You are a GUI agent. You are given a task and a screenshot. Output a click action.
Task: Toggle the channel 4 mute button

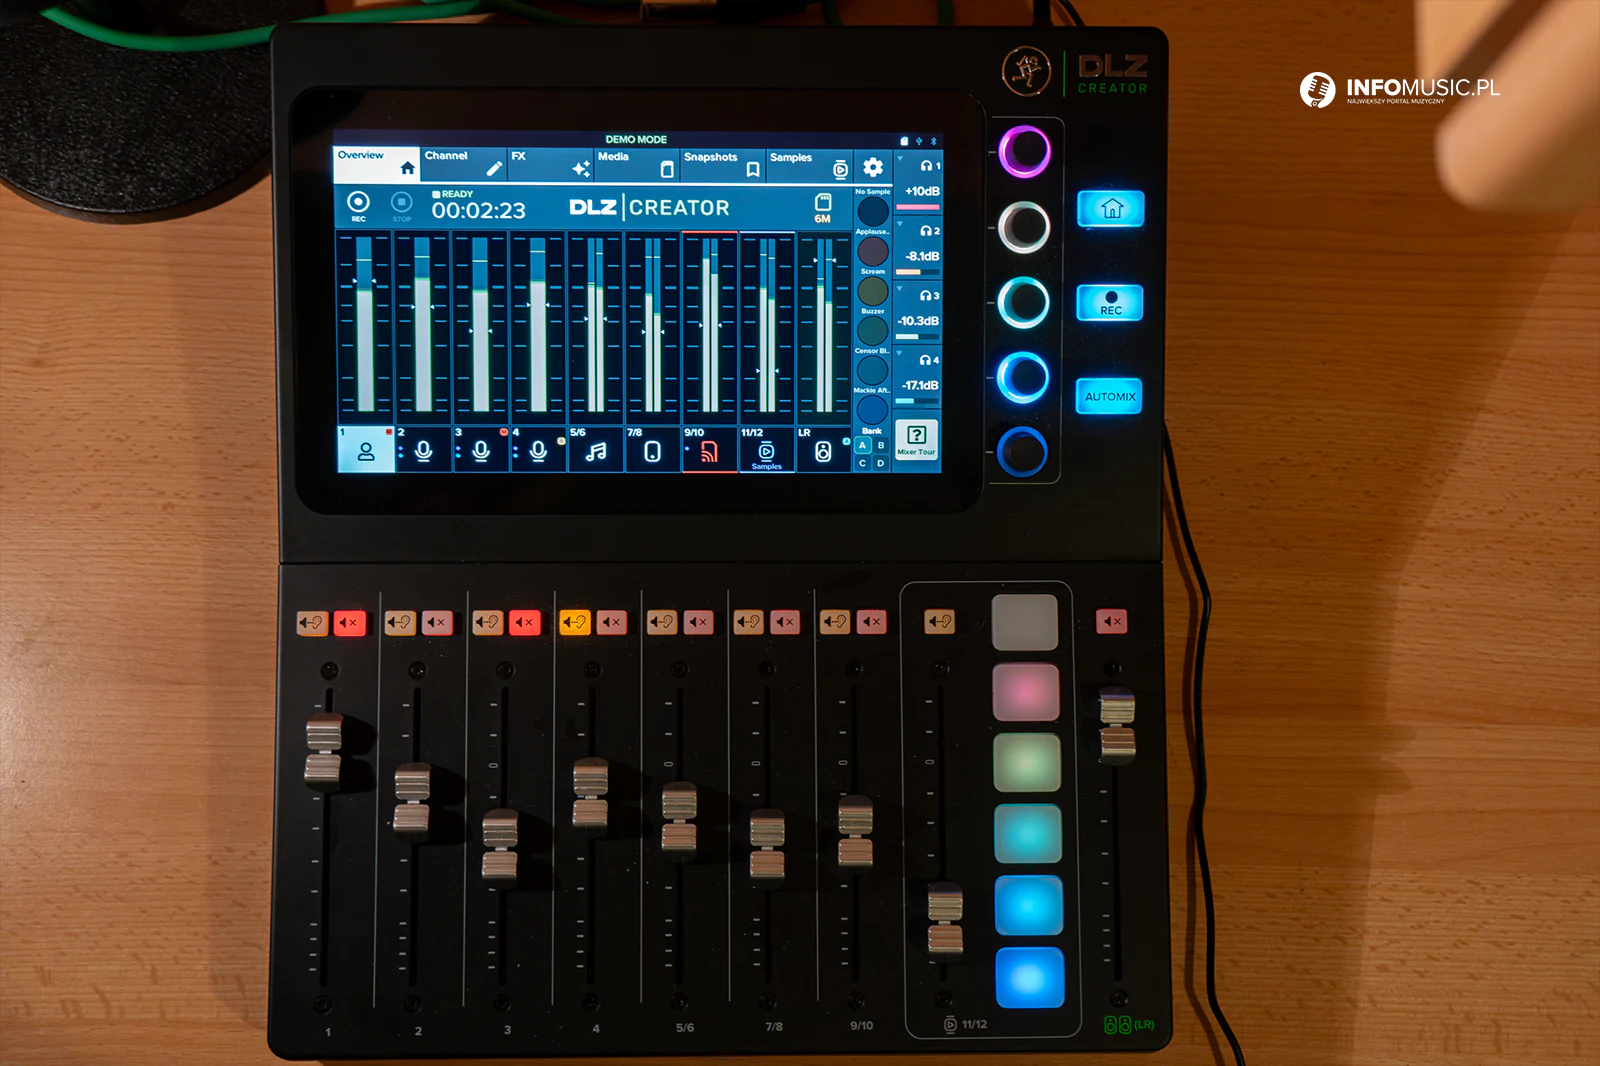[x=612, y=623]
